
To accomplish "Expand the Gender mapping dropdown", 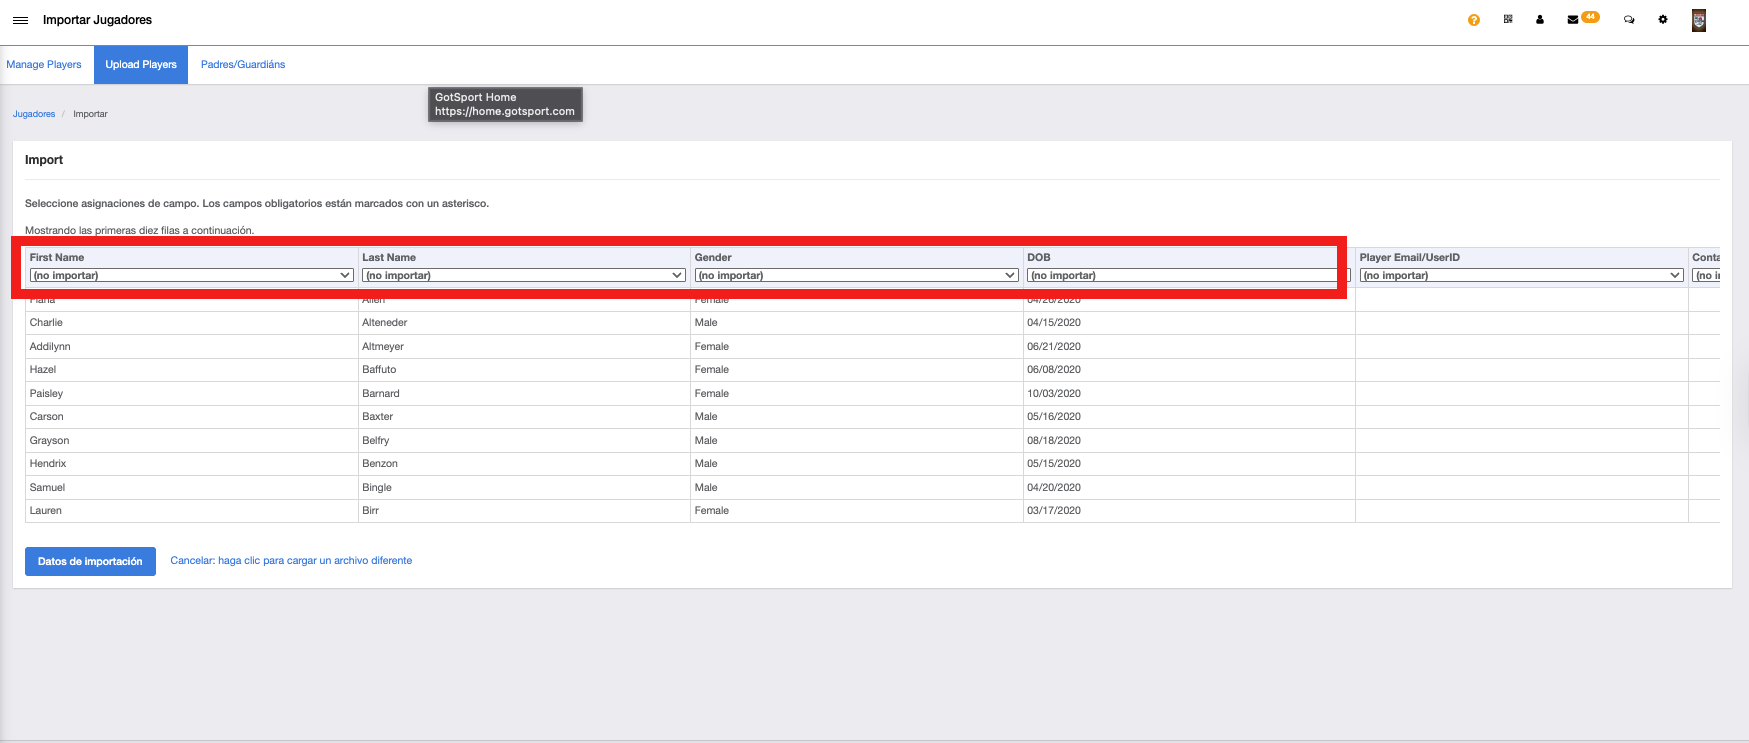I will pyautogui.click(x=856, y=275).
